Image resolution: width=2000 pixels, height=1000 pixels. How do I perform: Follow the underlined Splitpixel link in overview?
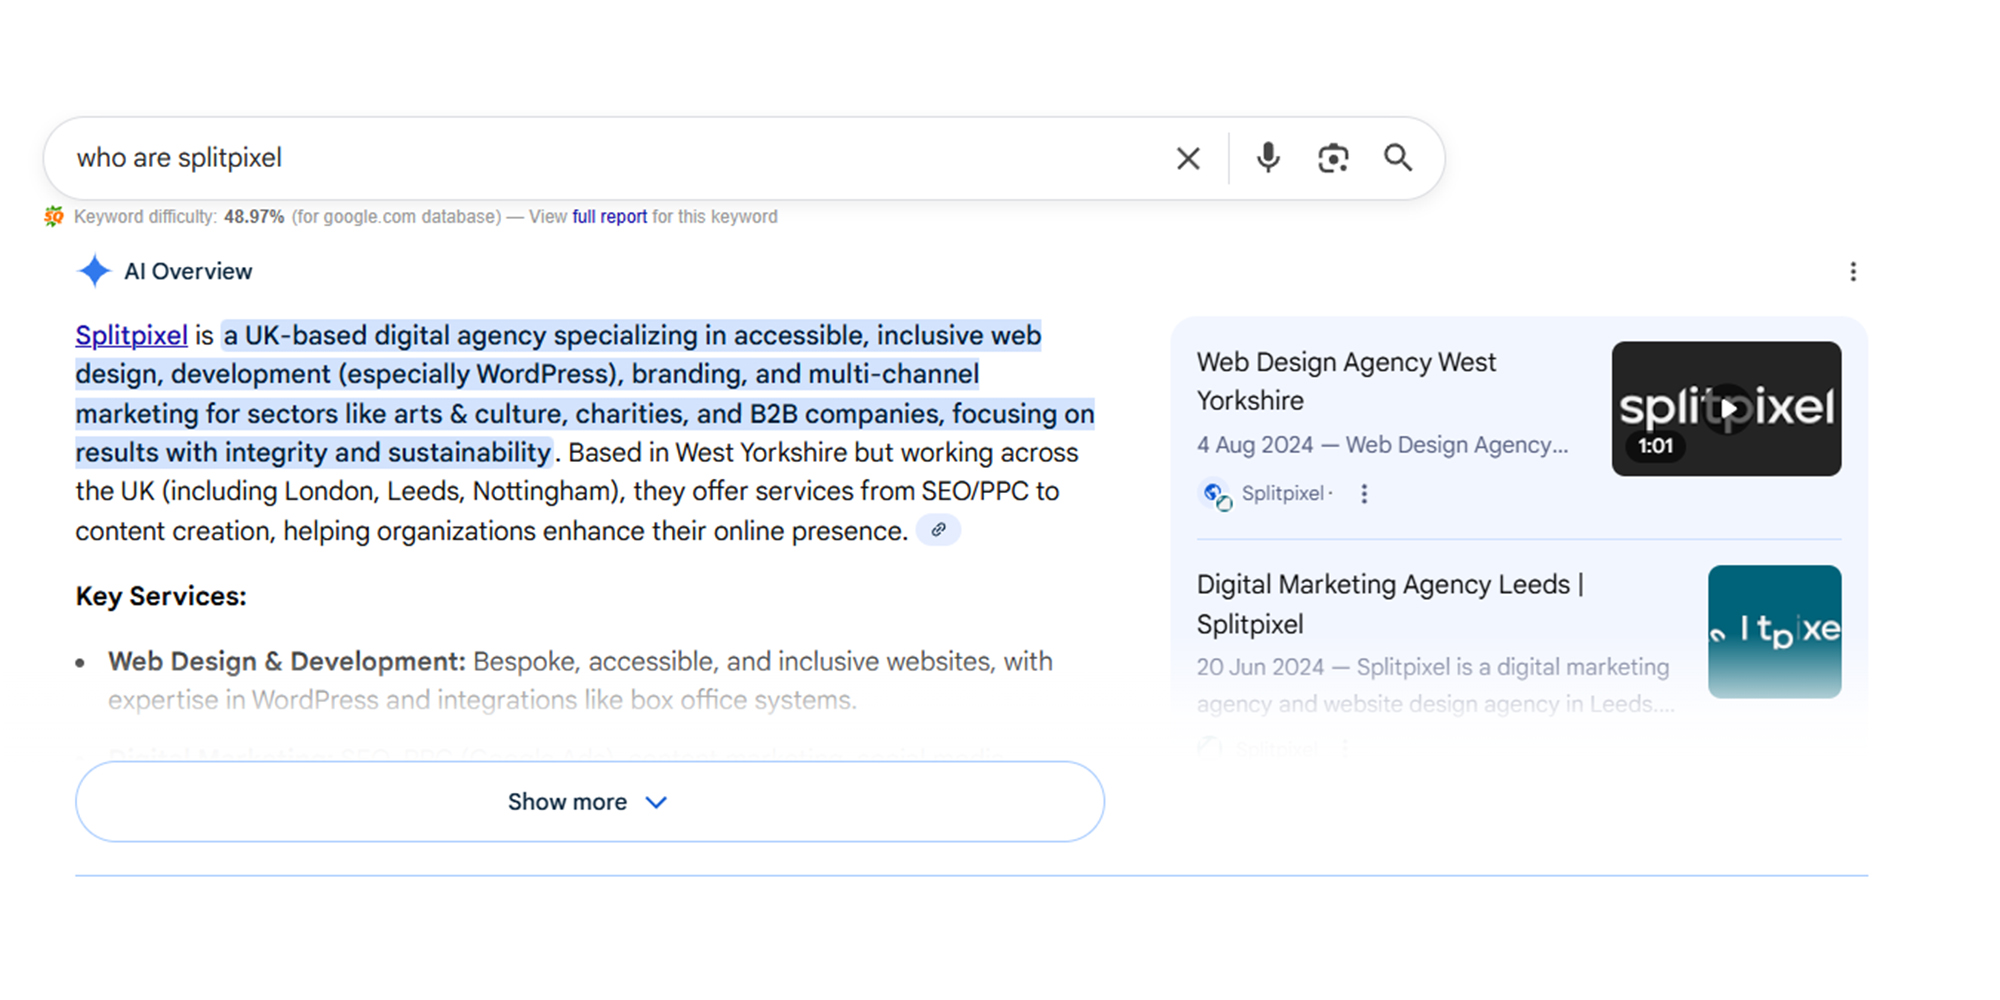click(x=131, y=335)
